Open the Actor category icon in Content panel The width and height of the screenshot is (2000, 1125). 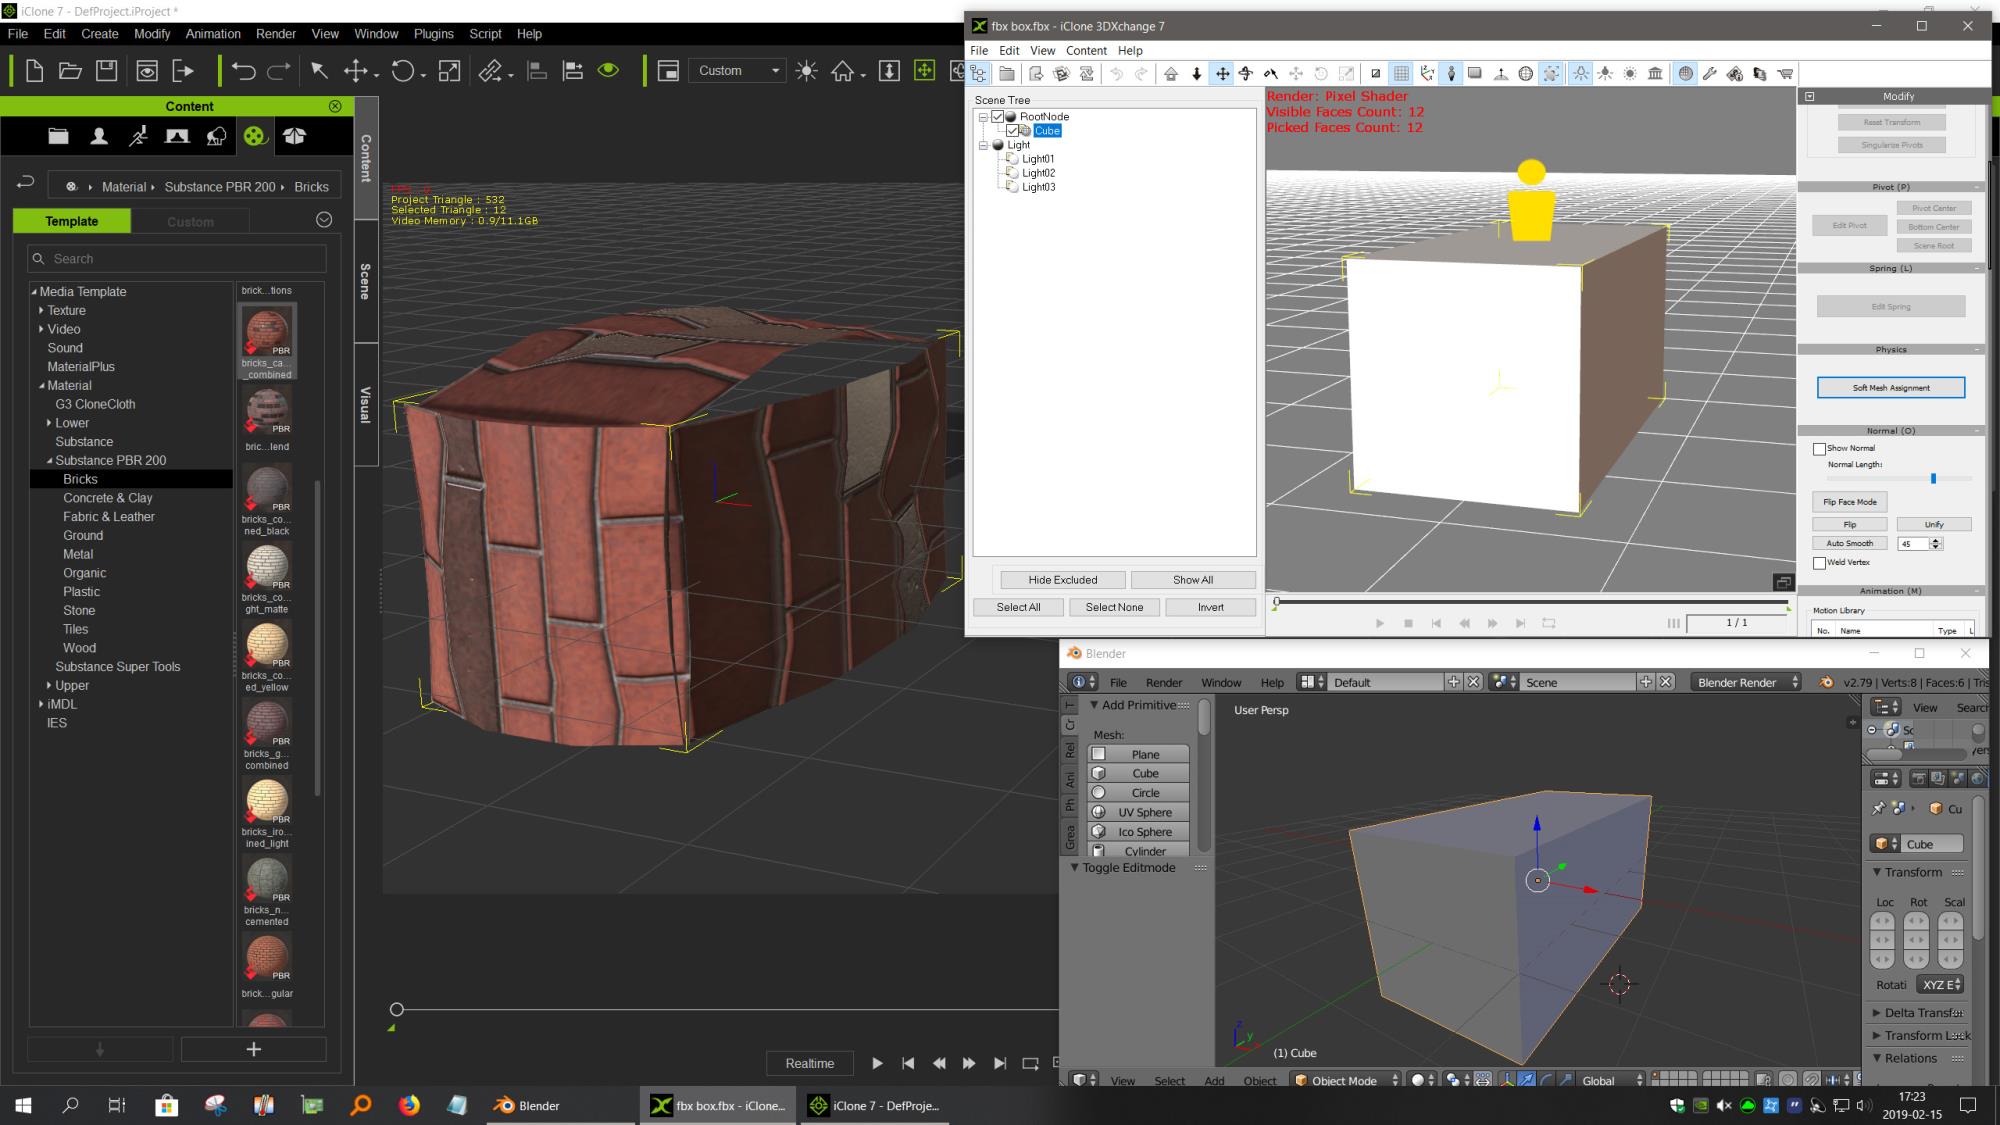(98, 137)
